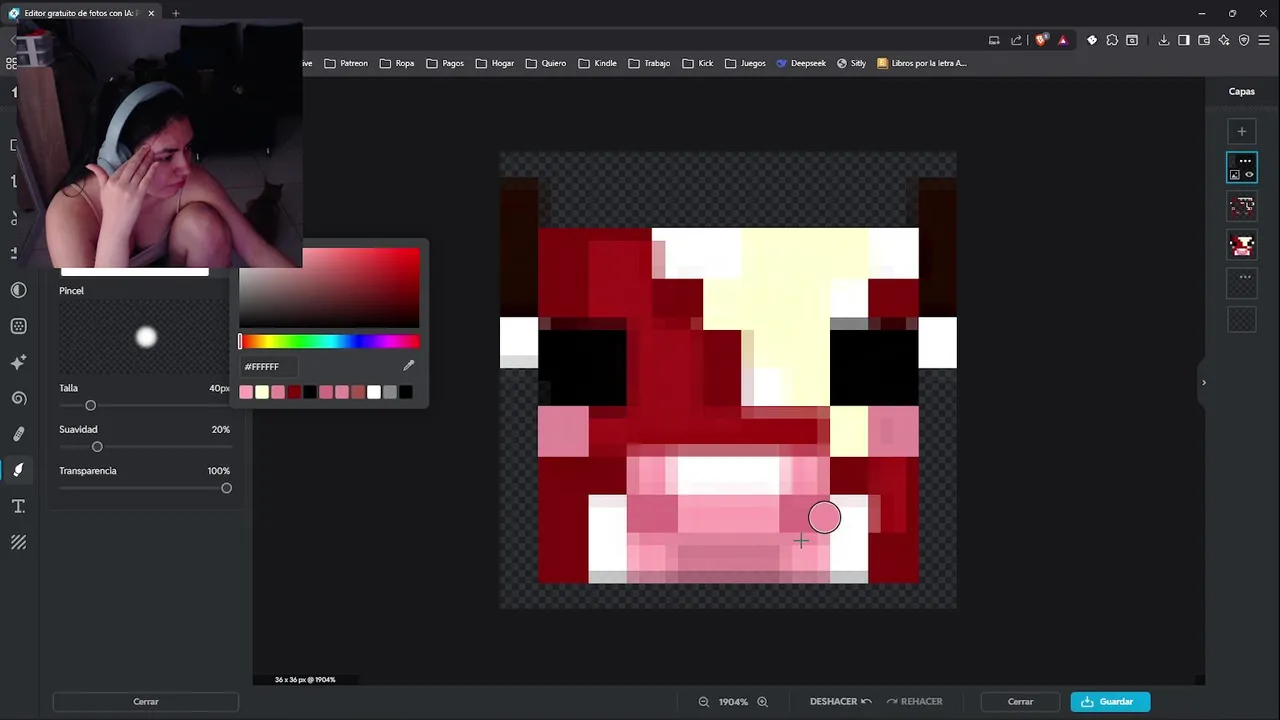Zoom in with the plus magnifier

[762, 702]
